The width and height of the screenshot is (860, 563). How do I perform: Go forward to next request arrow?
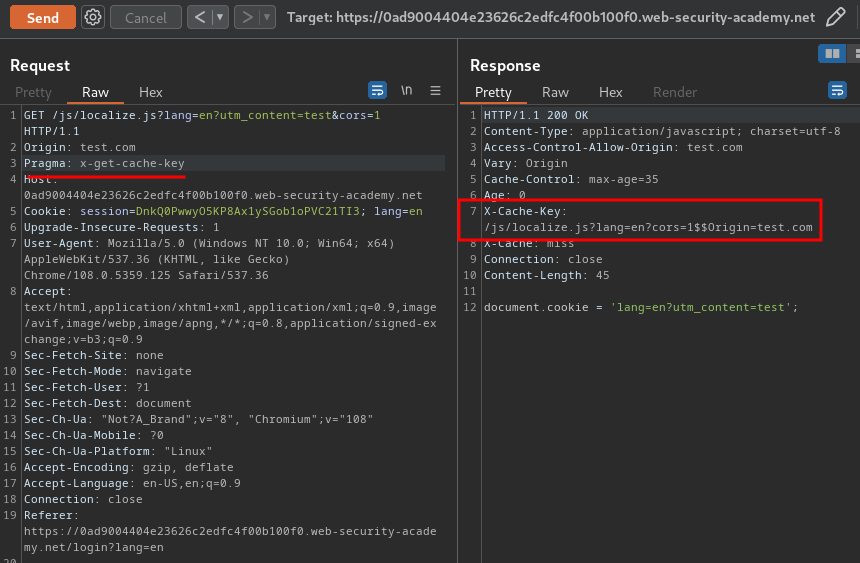point(247,18)
